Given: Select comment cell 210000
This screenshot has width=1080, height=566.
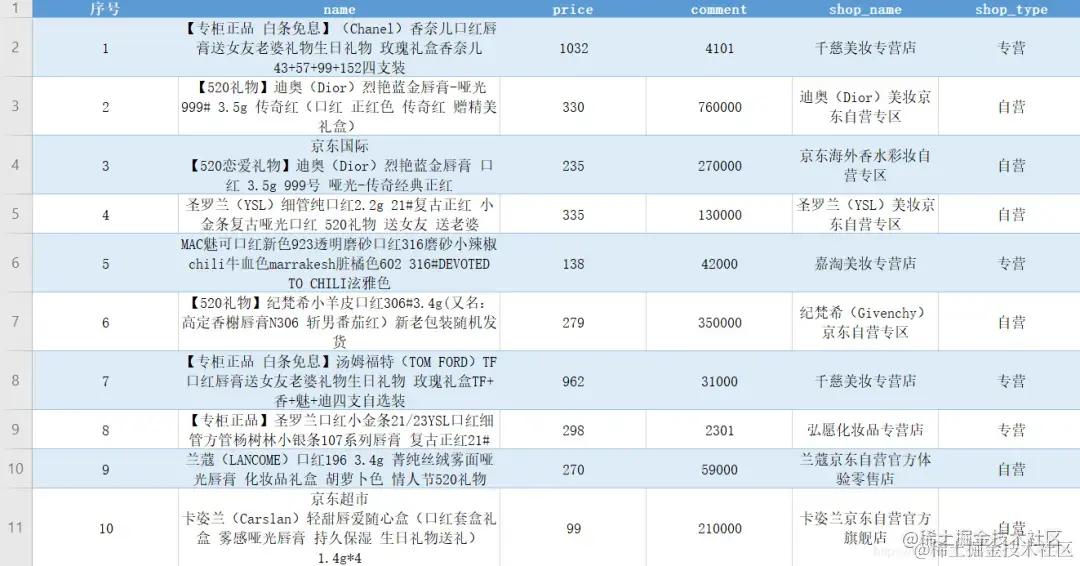Looking at the screenshot, I should (x=719, y=527).
